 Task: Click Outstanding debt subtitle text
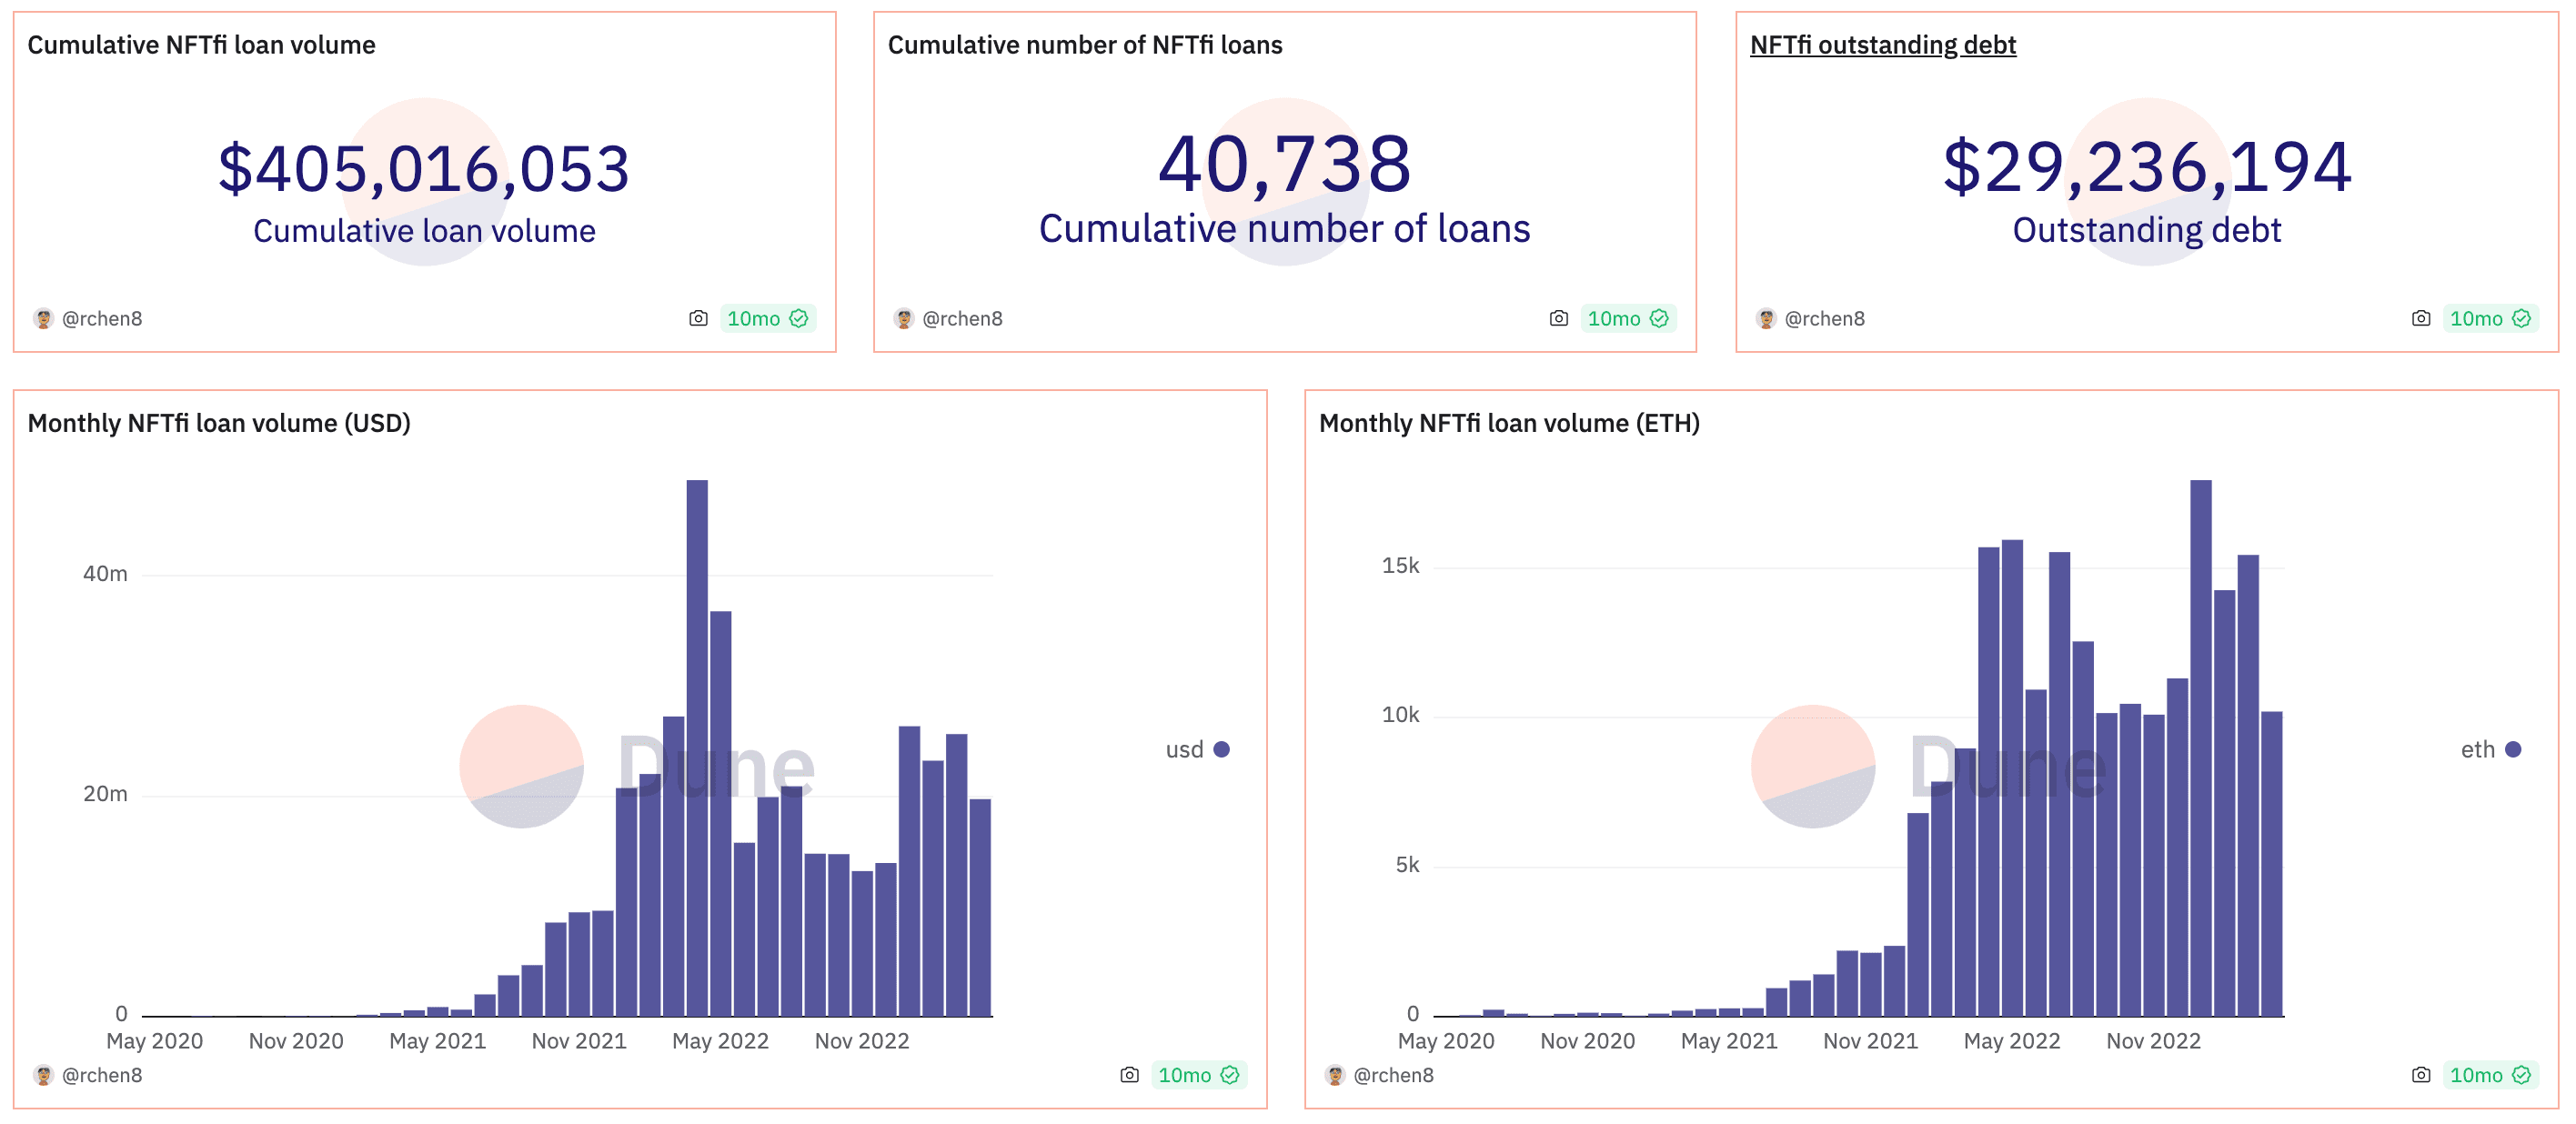coord(2146,230)
